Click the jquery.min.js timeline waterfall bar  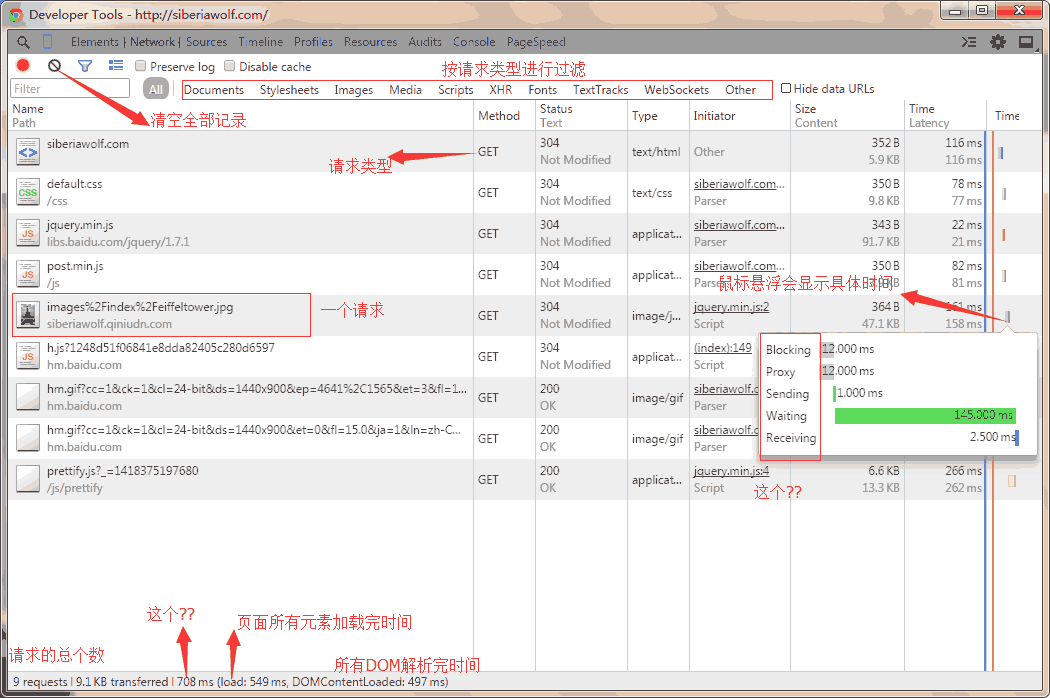1004,234
